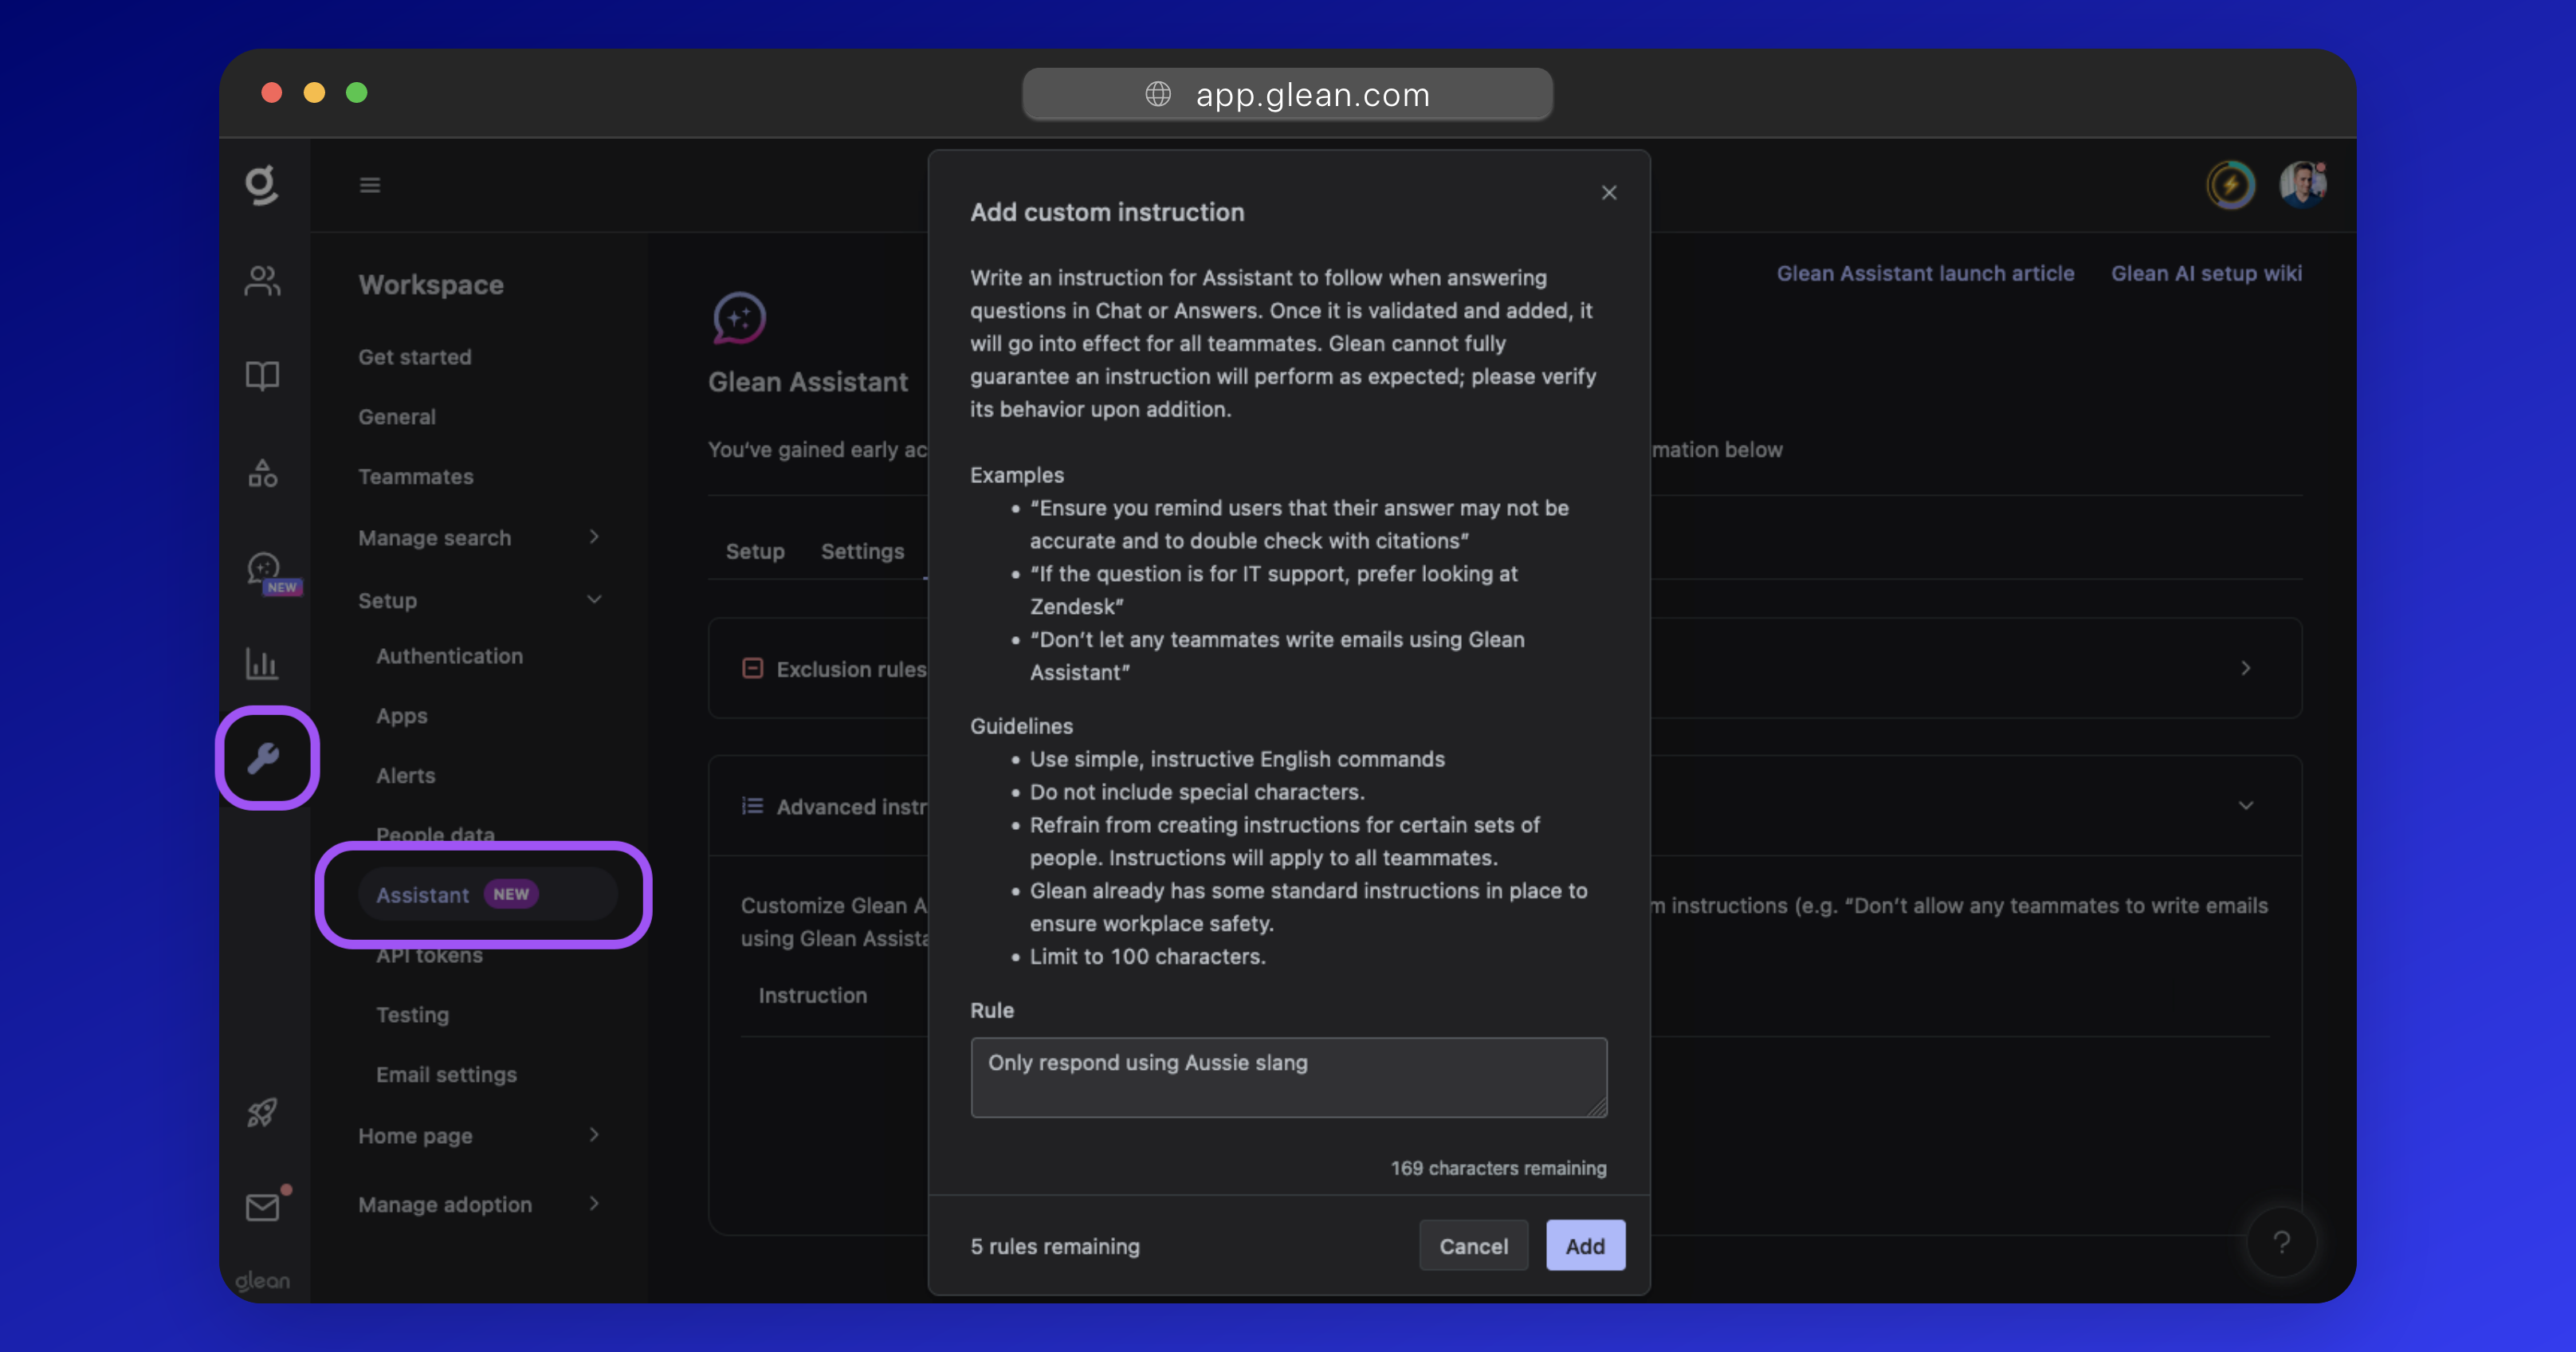2576x1352 pixels.
Task: Click the Glean logo icon at top
Action: 262,185
